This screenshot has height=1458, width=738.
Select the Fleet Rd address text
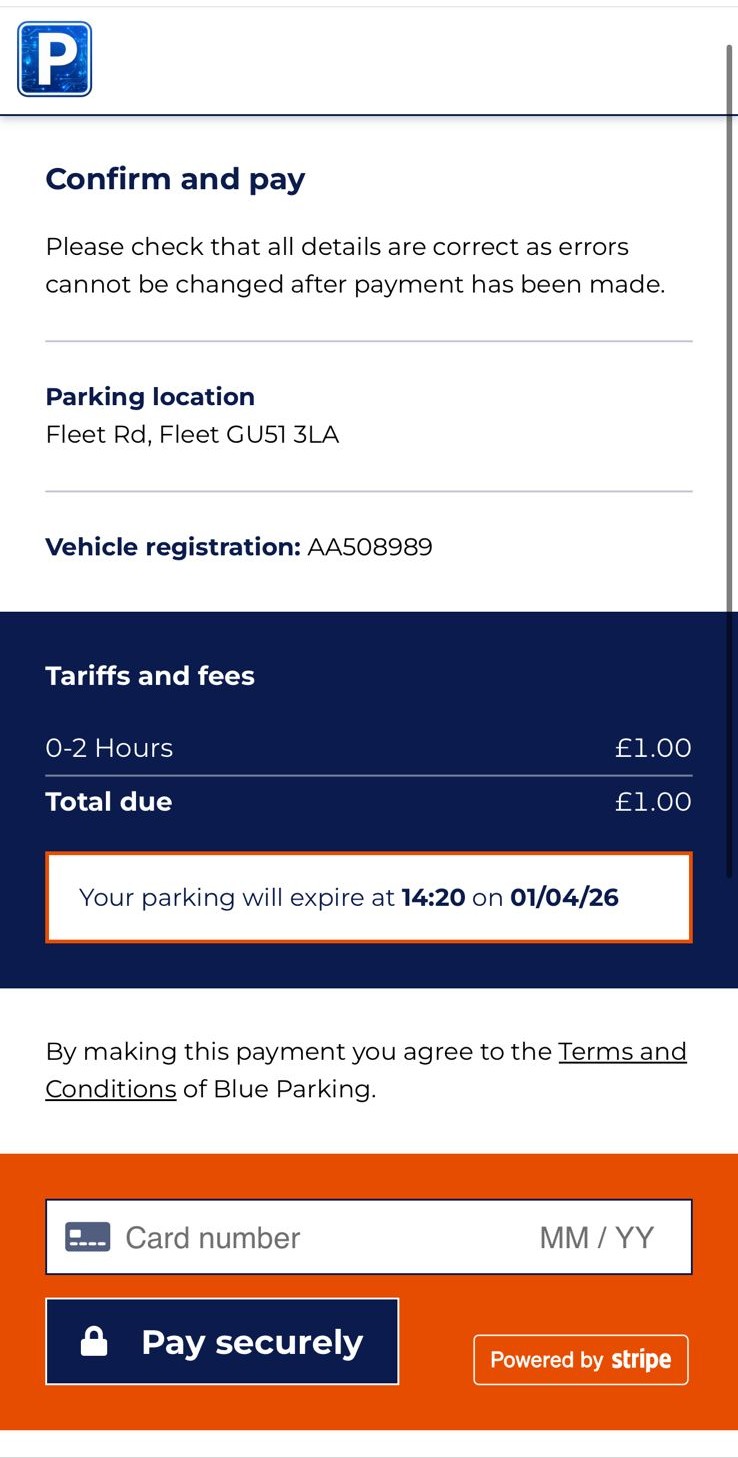tap(192, 435)
